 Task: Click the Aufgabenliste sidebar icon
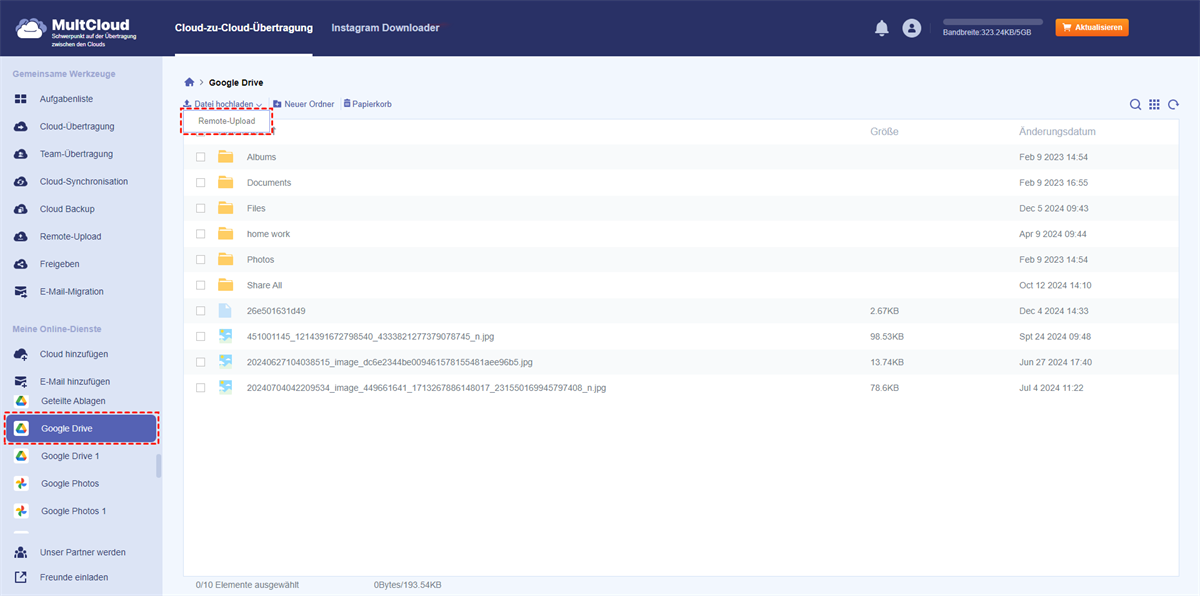point(21,99)
